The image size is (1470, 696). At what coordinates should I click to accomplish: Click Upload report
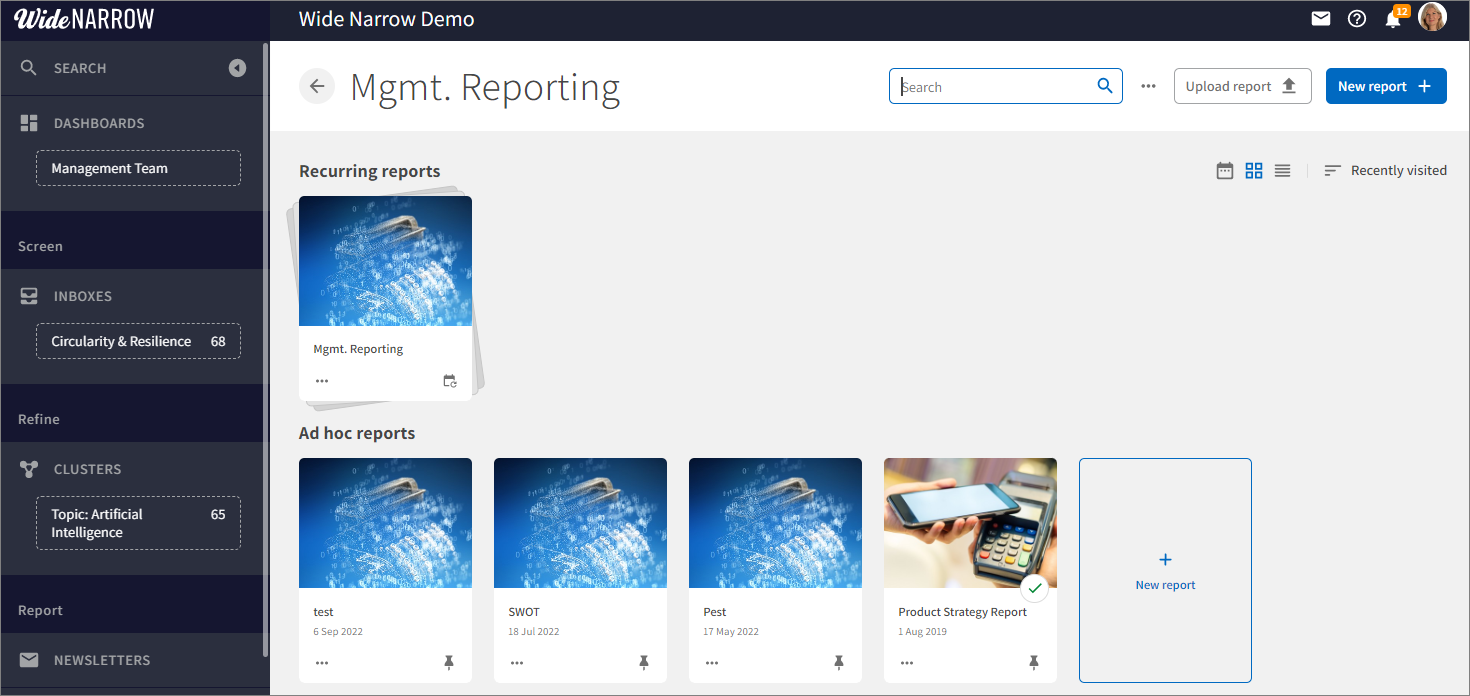pos(1242,86)
